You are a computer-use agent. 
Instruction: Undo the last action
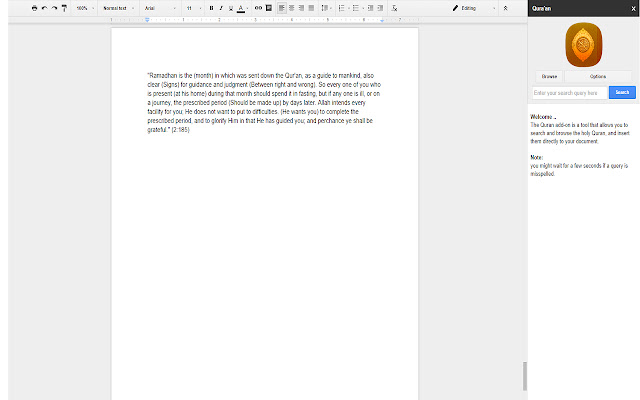(x=44, y=8)
